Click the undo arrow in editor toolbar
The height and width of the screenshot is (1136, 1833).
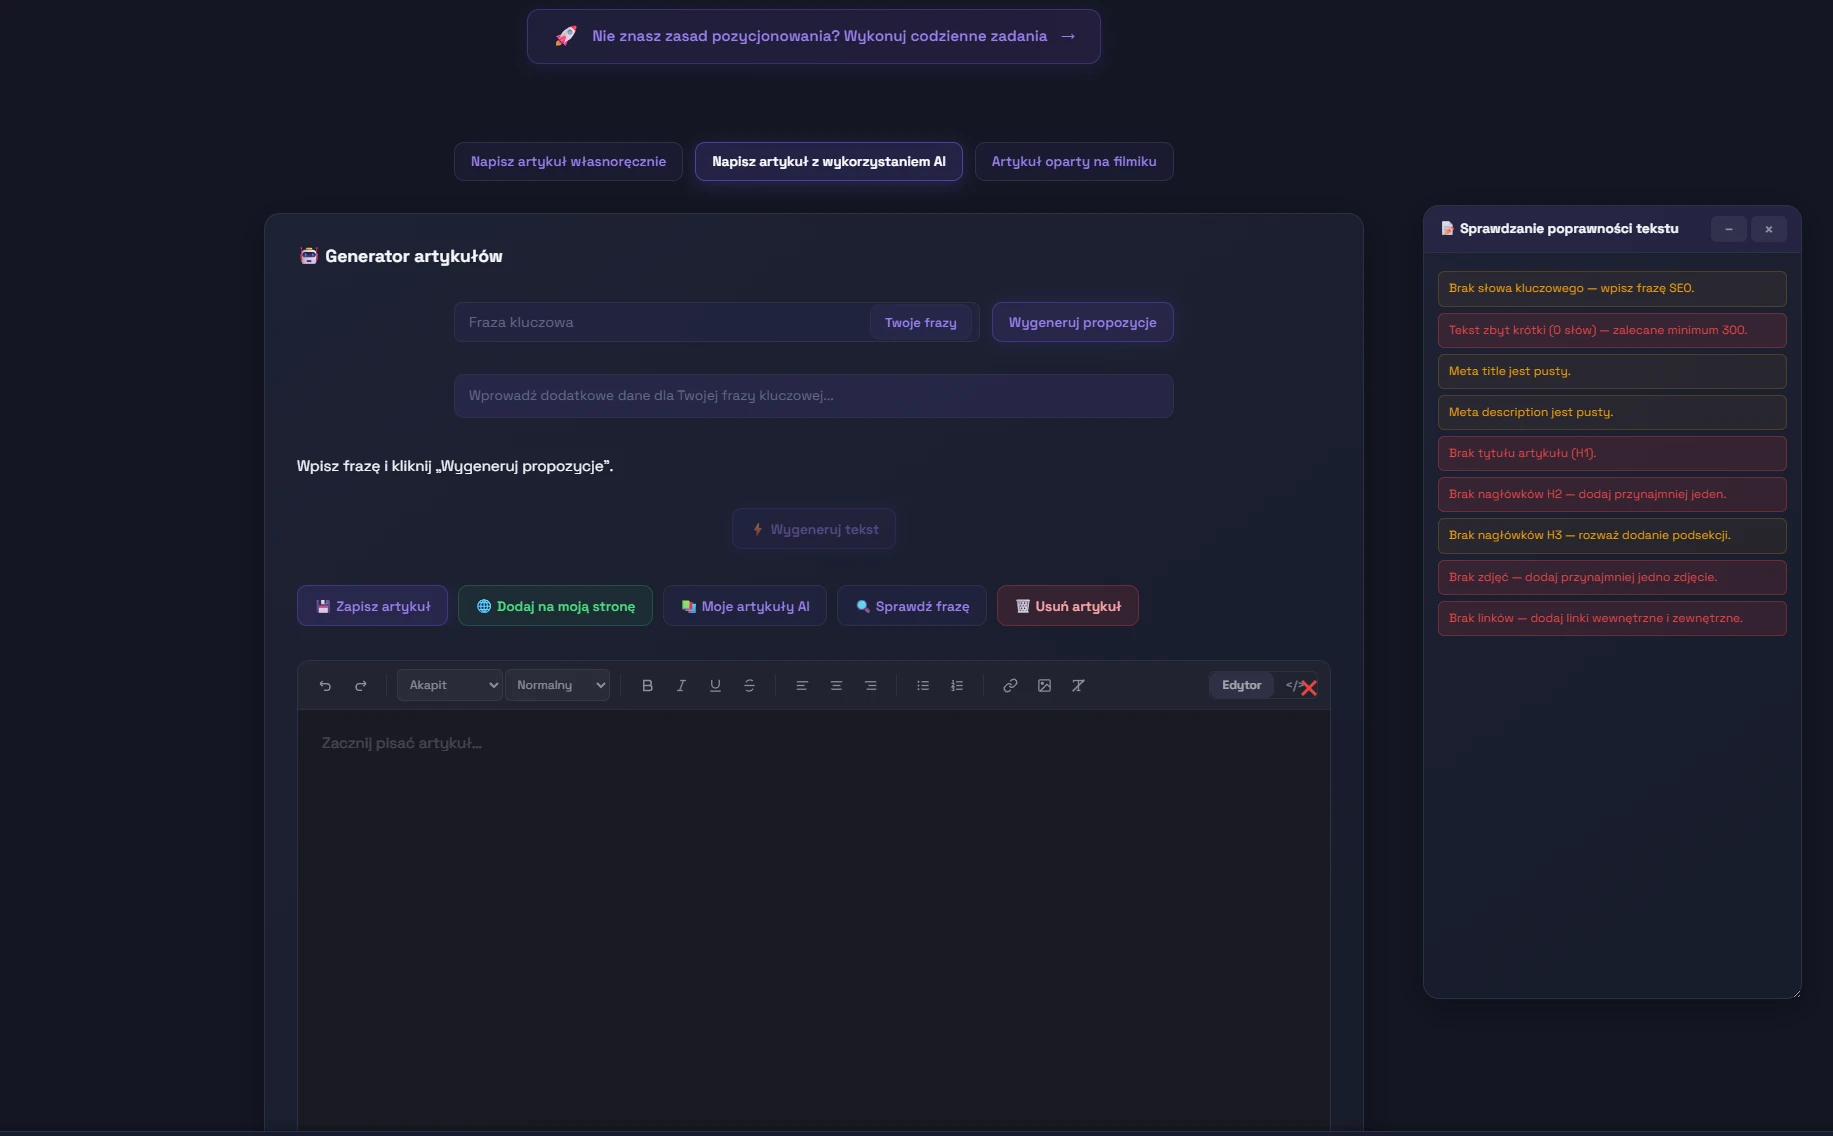pos(325,686)
